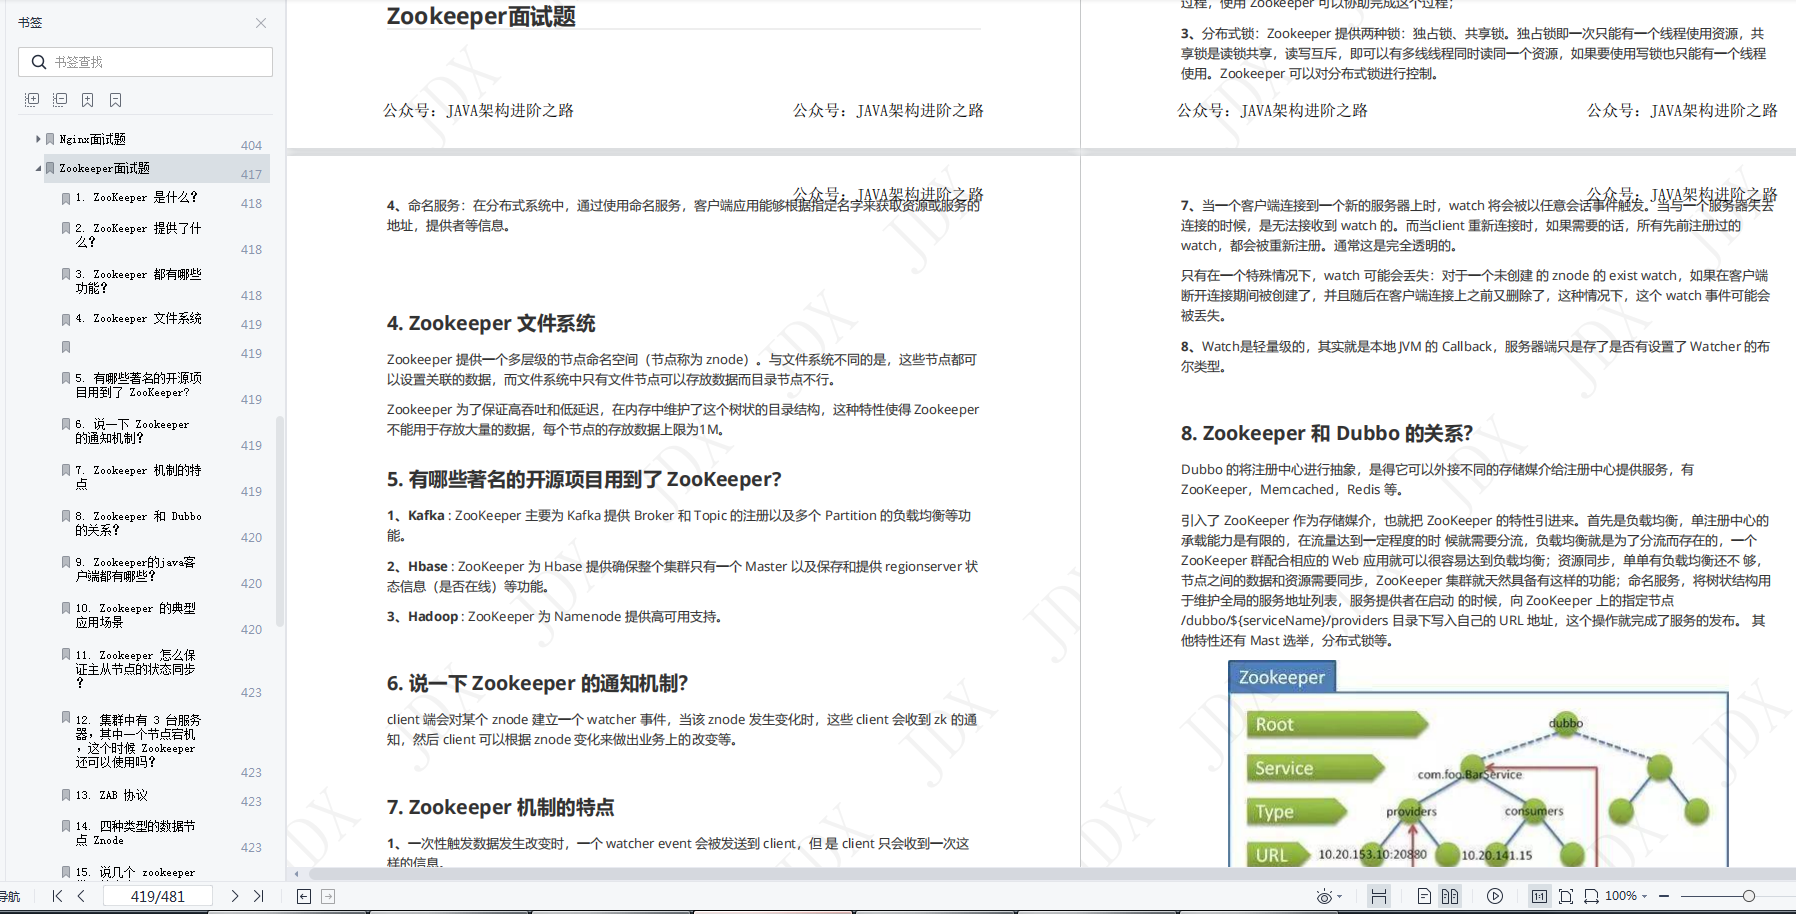1796x914 pixels.
Task: Go forward to next view
Action: pos(328,896)
